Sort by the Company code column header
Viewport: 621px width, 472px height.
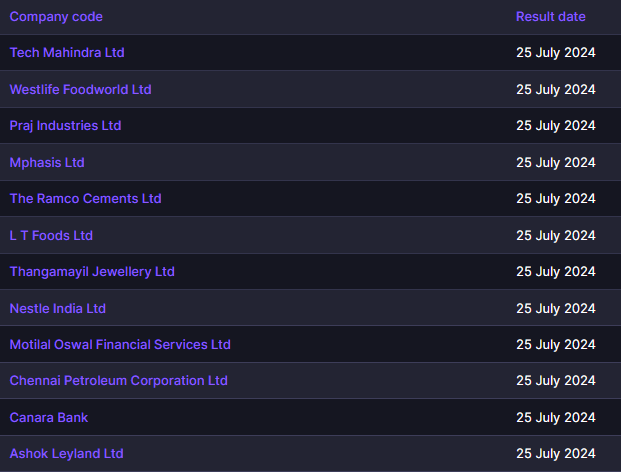coord(56,17)
